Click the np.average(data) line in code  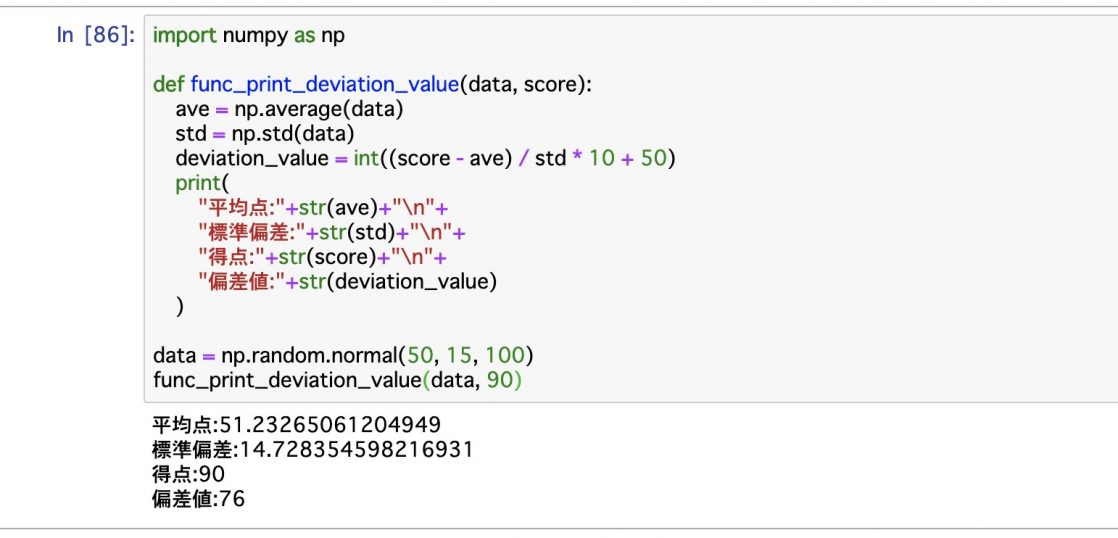289,110
